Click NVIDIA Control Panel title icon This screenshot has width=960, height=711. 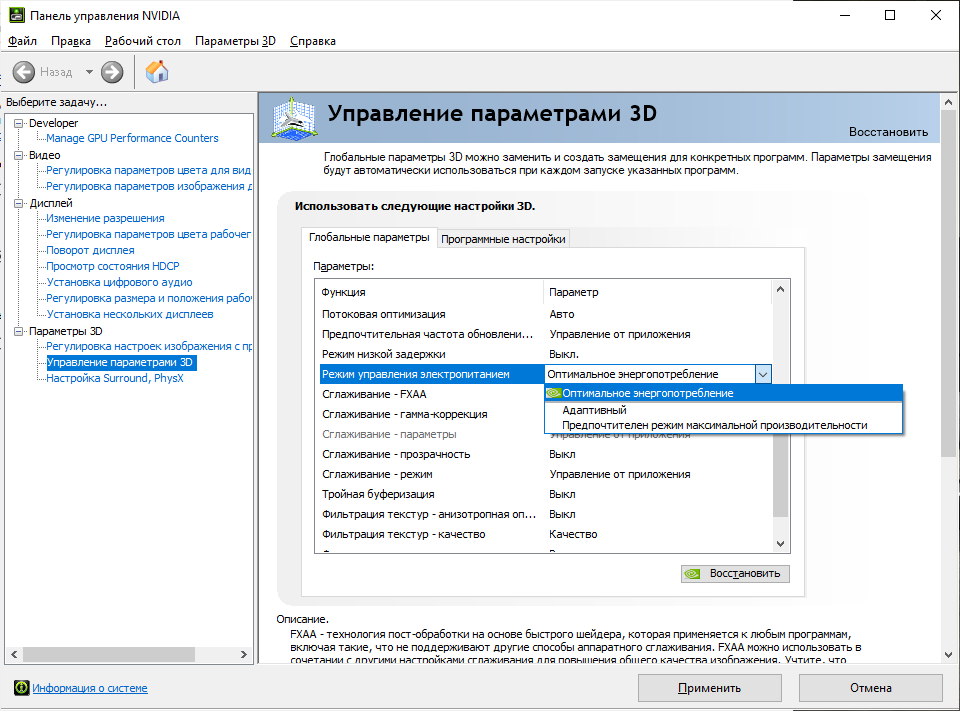pos(17,15)
